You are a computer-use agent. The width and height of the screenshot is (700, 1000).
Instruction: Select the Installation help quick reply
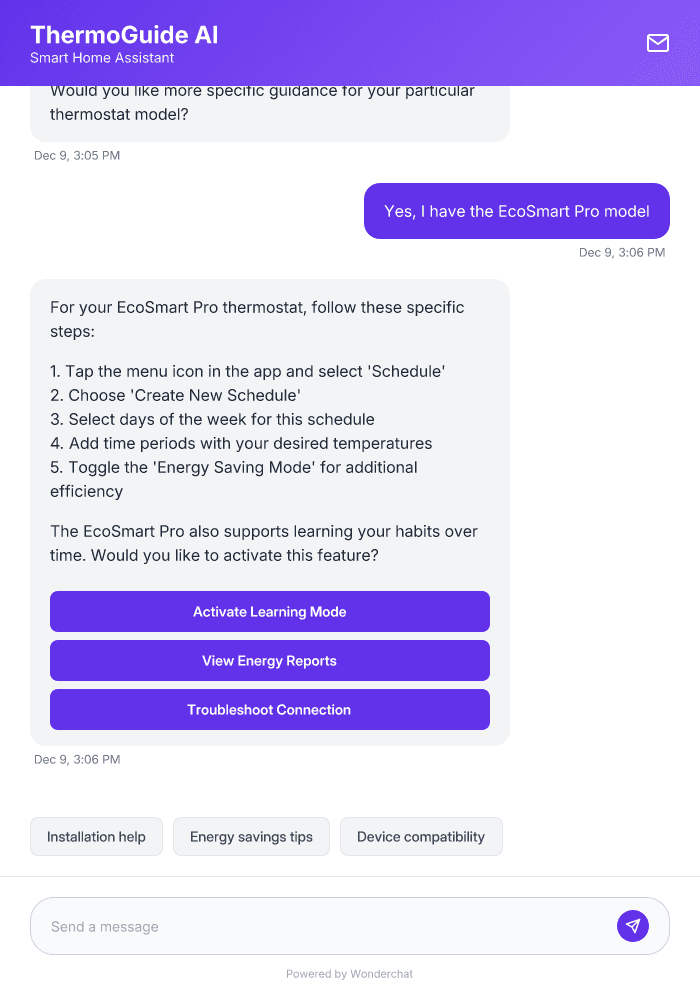click(96, 836)
